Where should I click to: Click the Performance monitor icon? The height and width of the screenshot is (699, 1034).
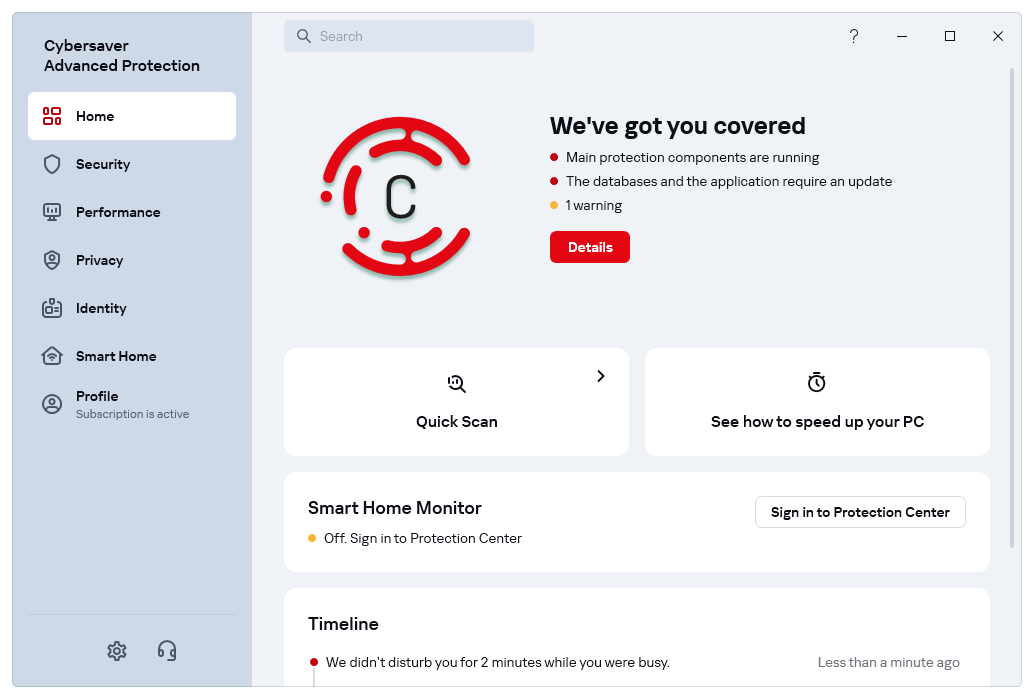click(x=52, y=212)
